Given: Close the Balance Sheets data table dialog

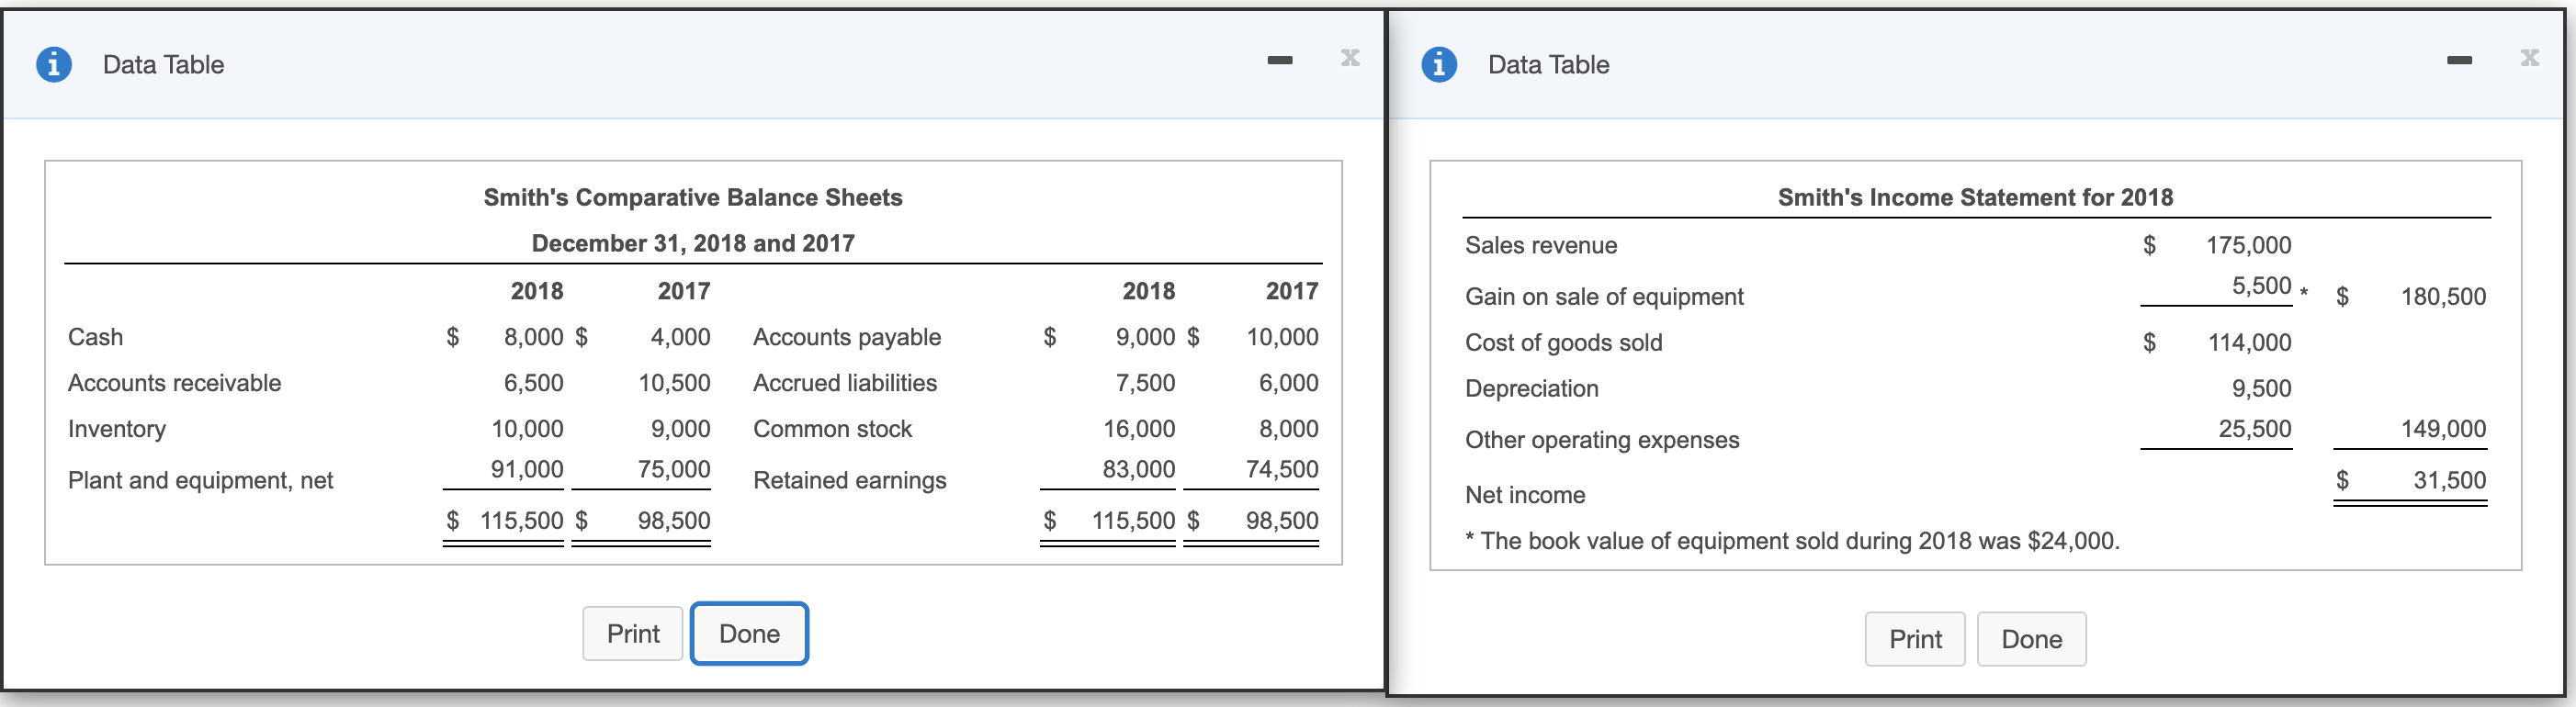Looking at the screenshot, I should 1350,57.
